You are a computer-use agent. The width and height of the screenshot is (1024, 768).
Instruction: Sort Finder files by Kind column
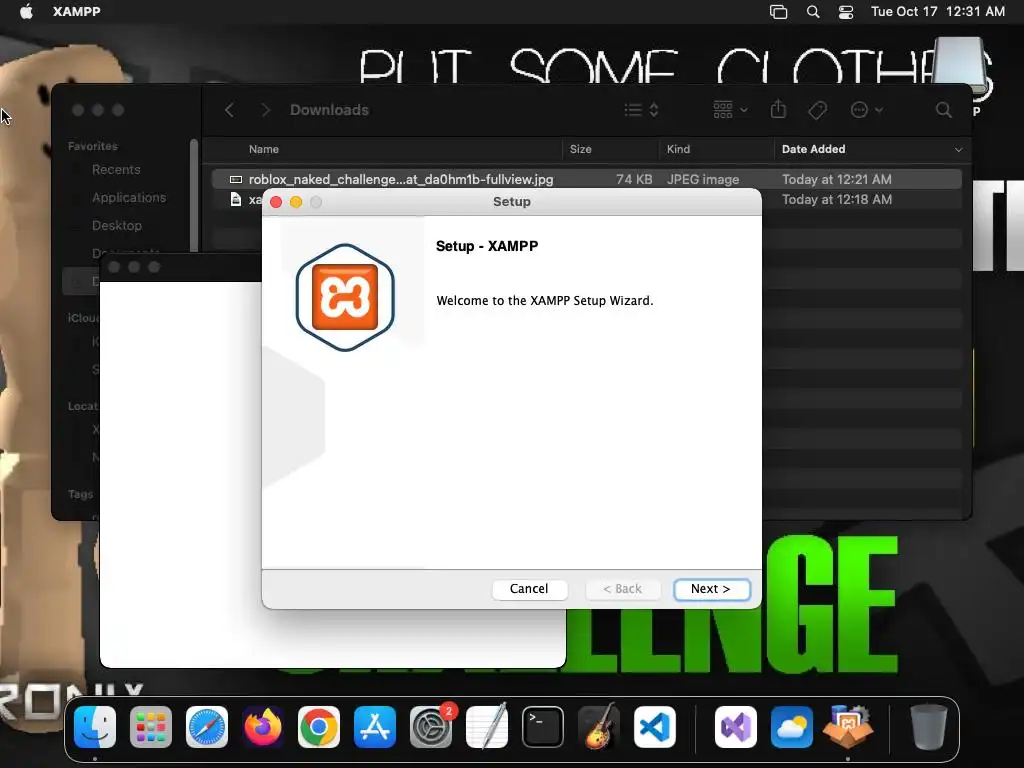(679, 149)
